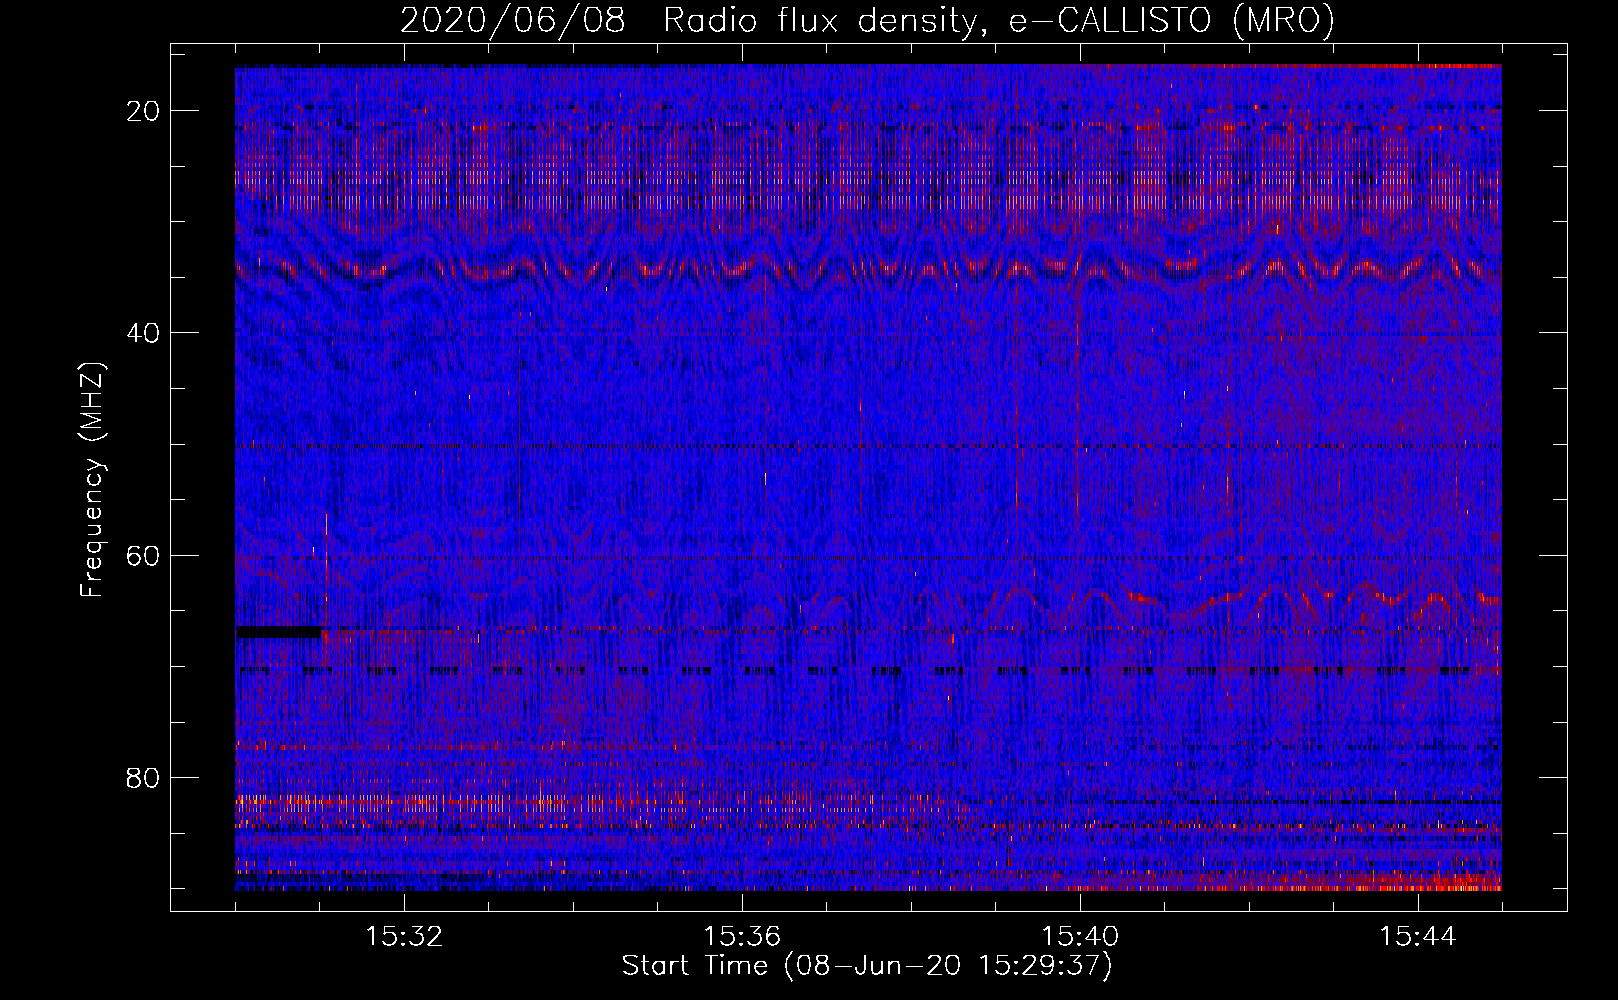Click the '15:40' time tick label
Image resolution: width=1618 pixels, height=1000 pixels.
(1080, 936)
